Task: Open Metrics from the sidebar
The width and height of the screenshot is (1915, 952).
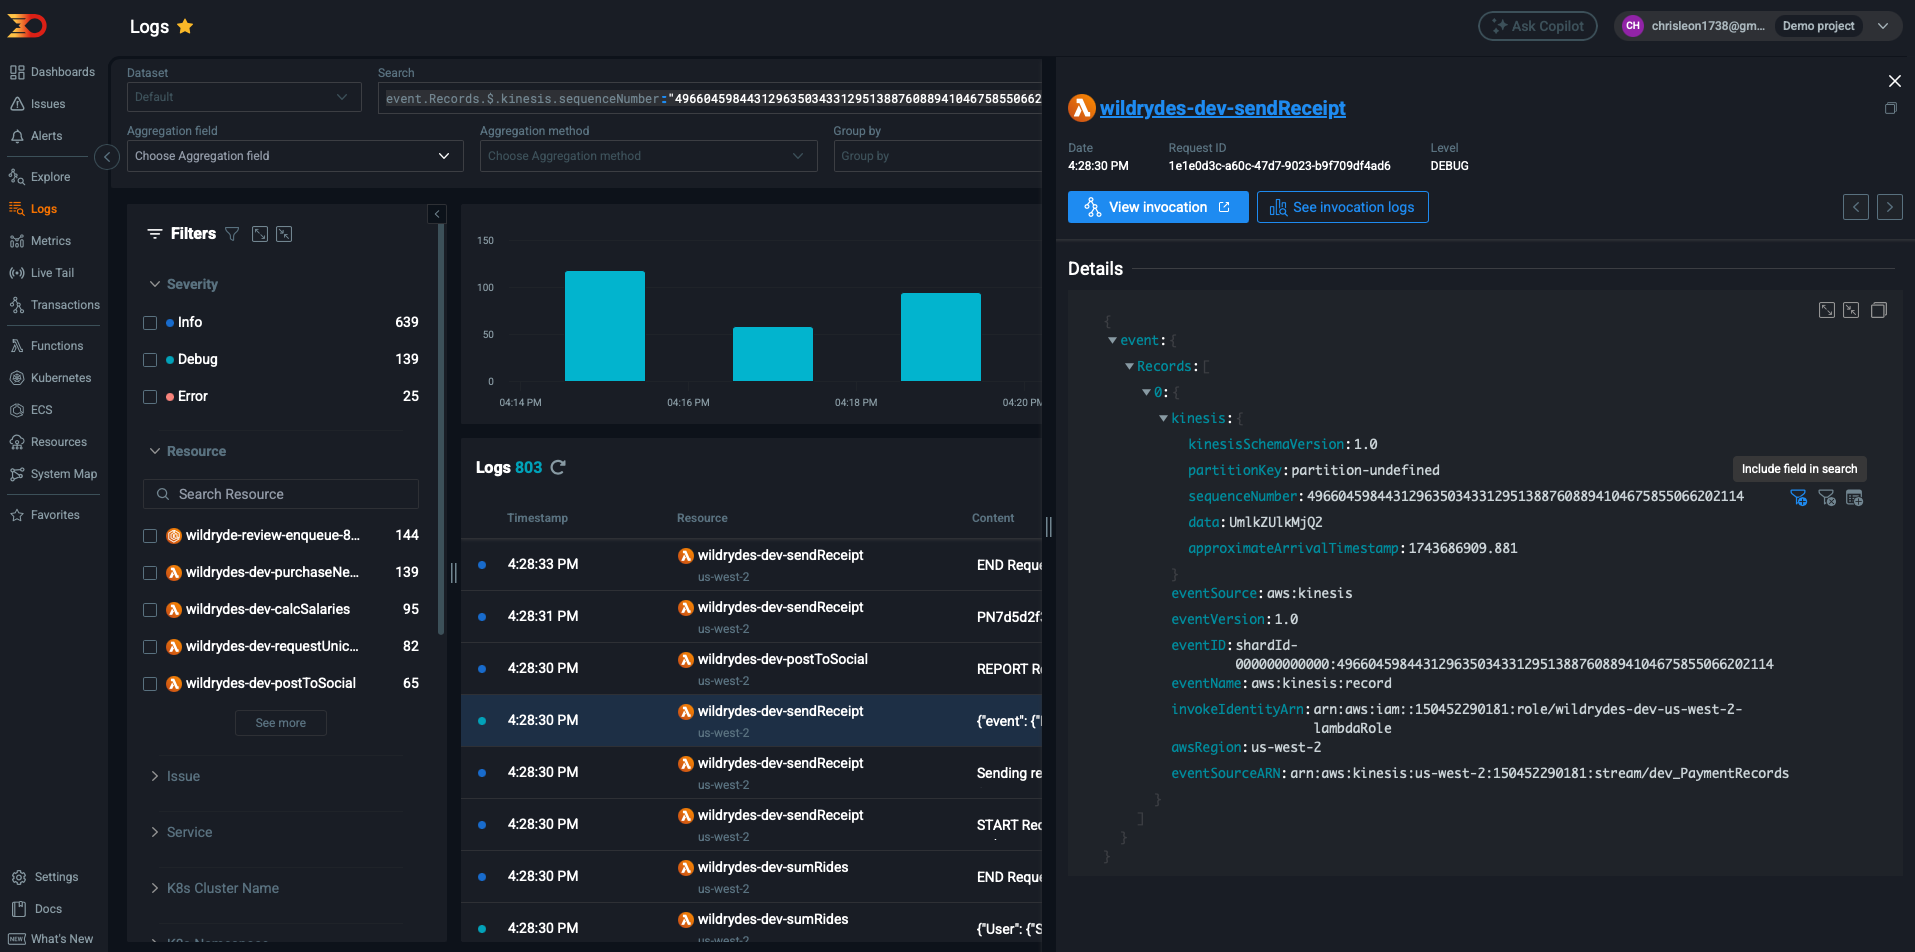Action: tap(40, 241)
